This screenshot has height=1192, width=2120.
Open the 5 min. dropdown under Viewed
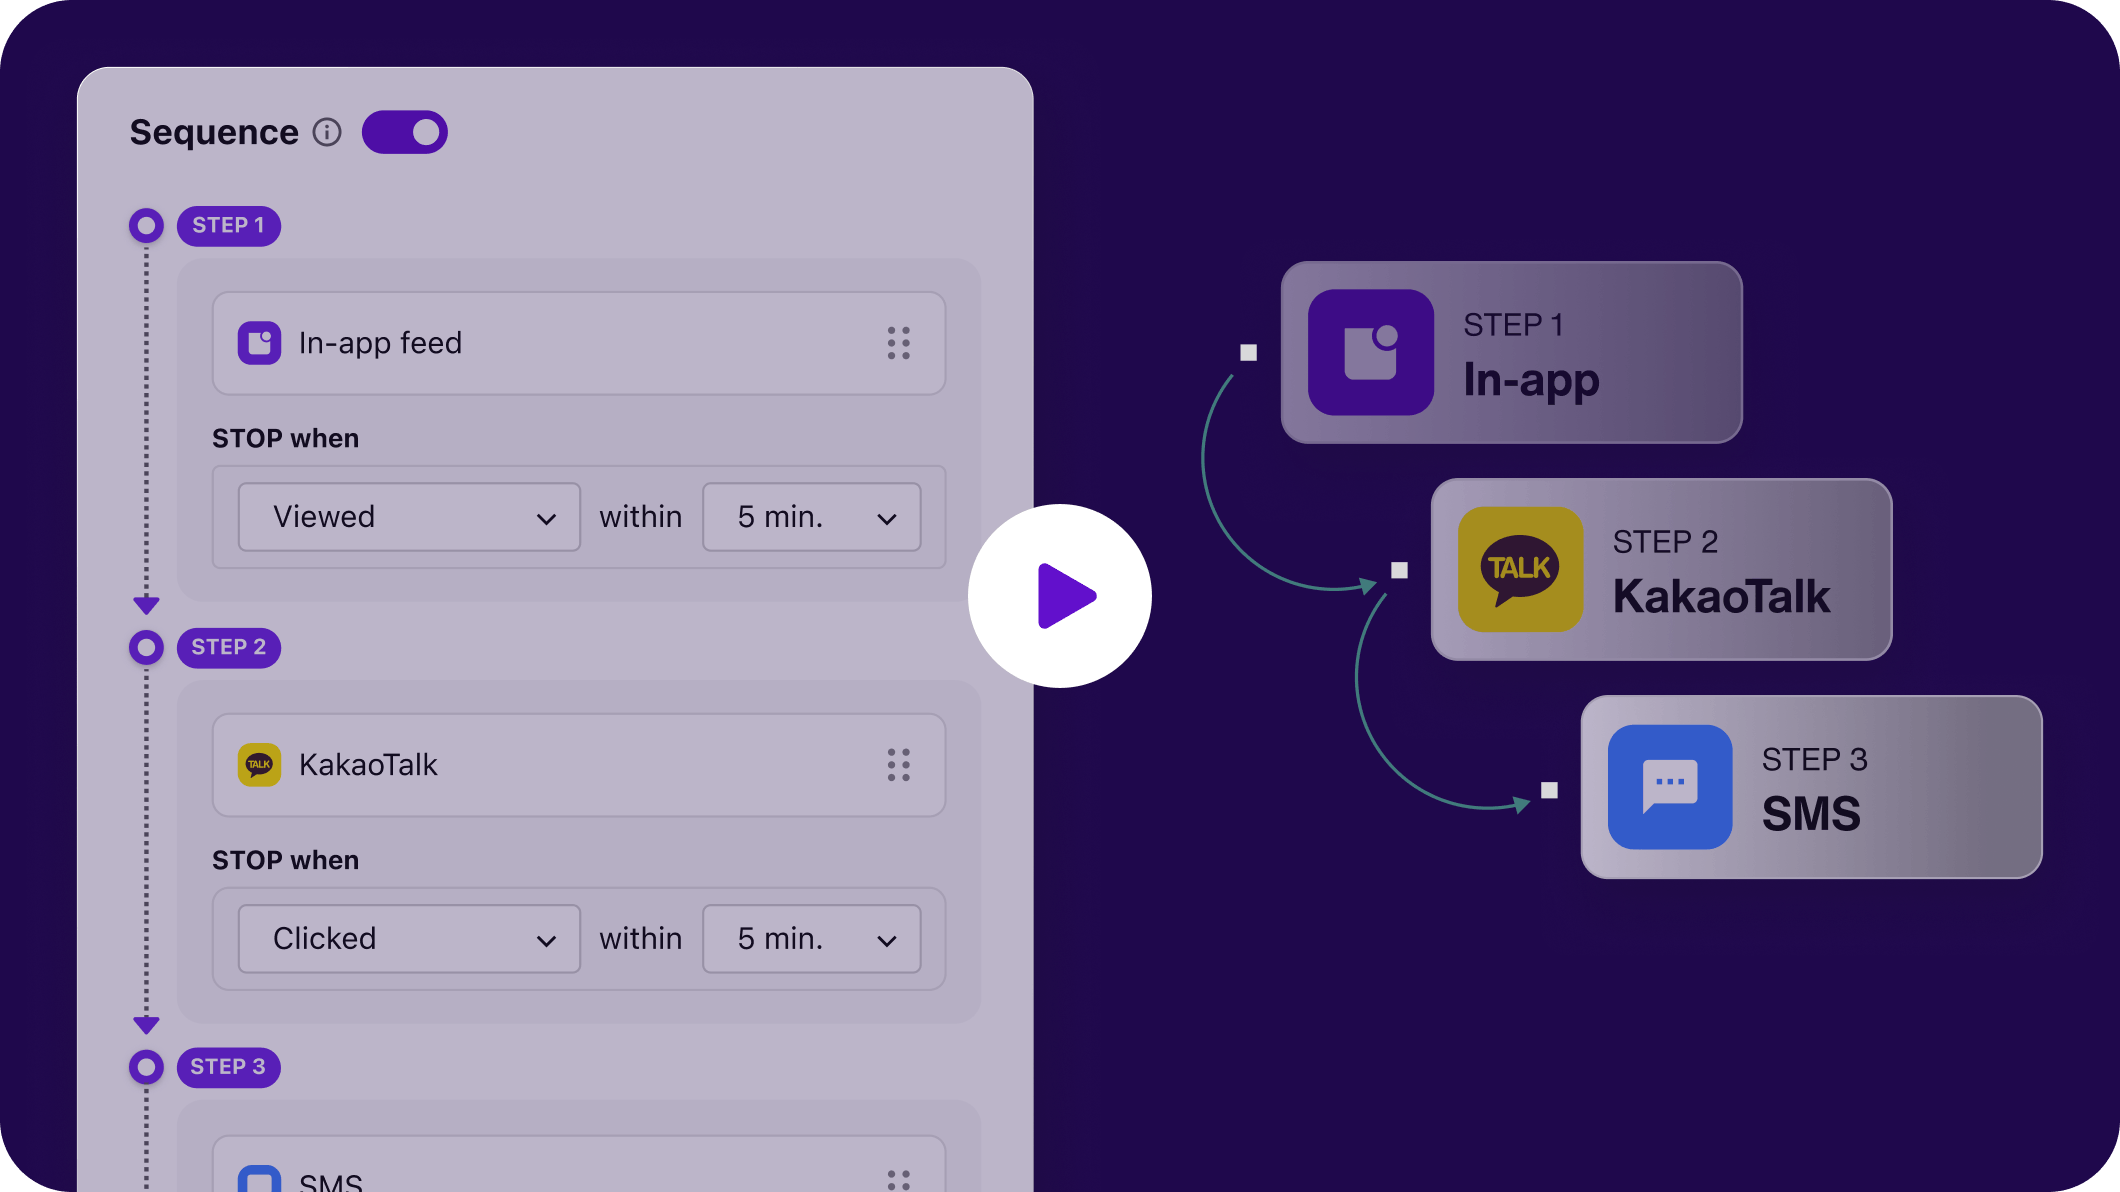[x=811, y=517]
